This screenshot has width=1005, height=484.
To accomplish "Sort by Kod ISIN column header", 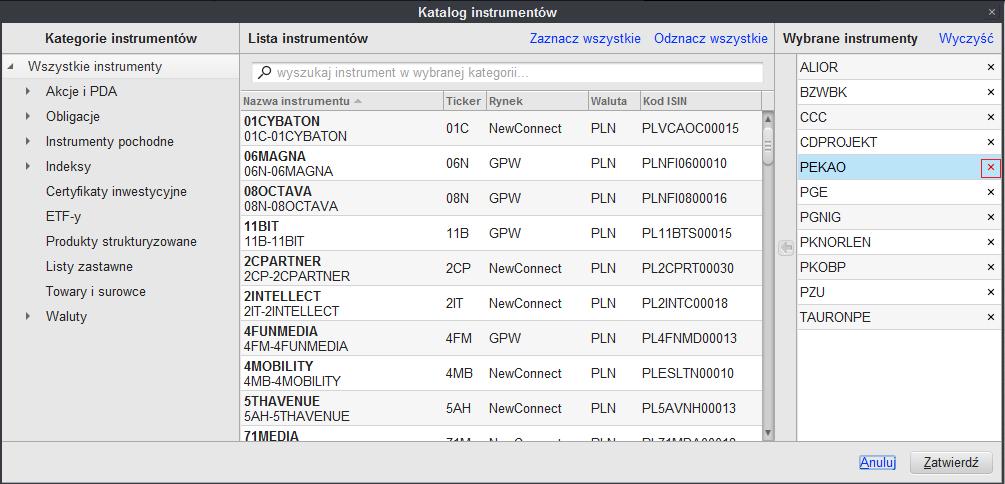I will 701,101.
